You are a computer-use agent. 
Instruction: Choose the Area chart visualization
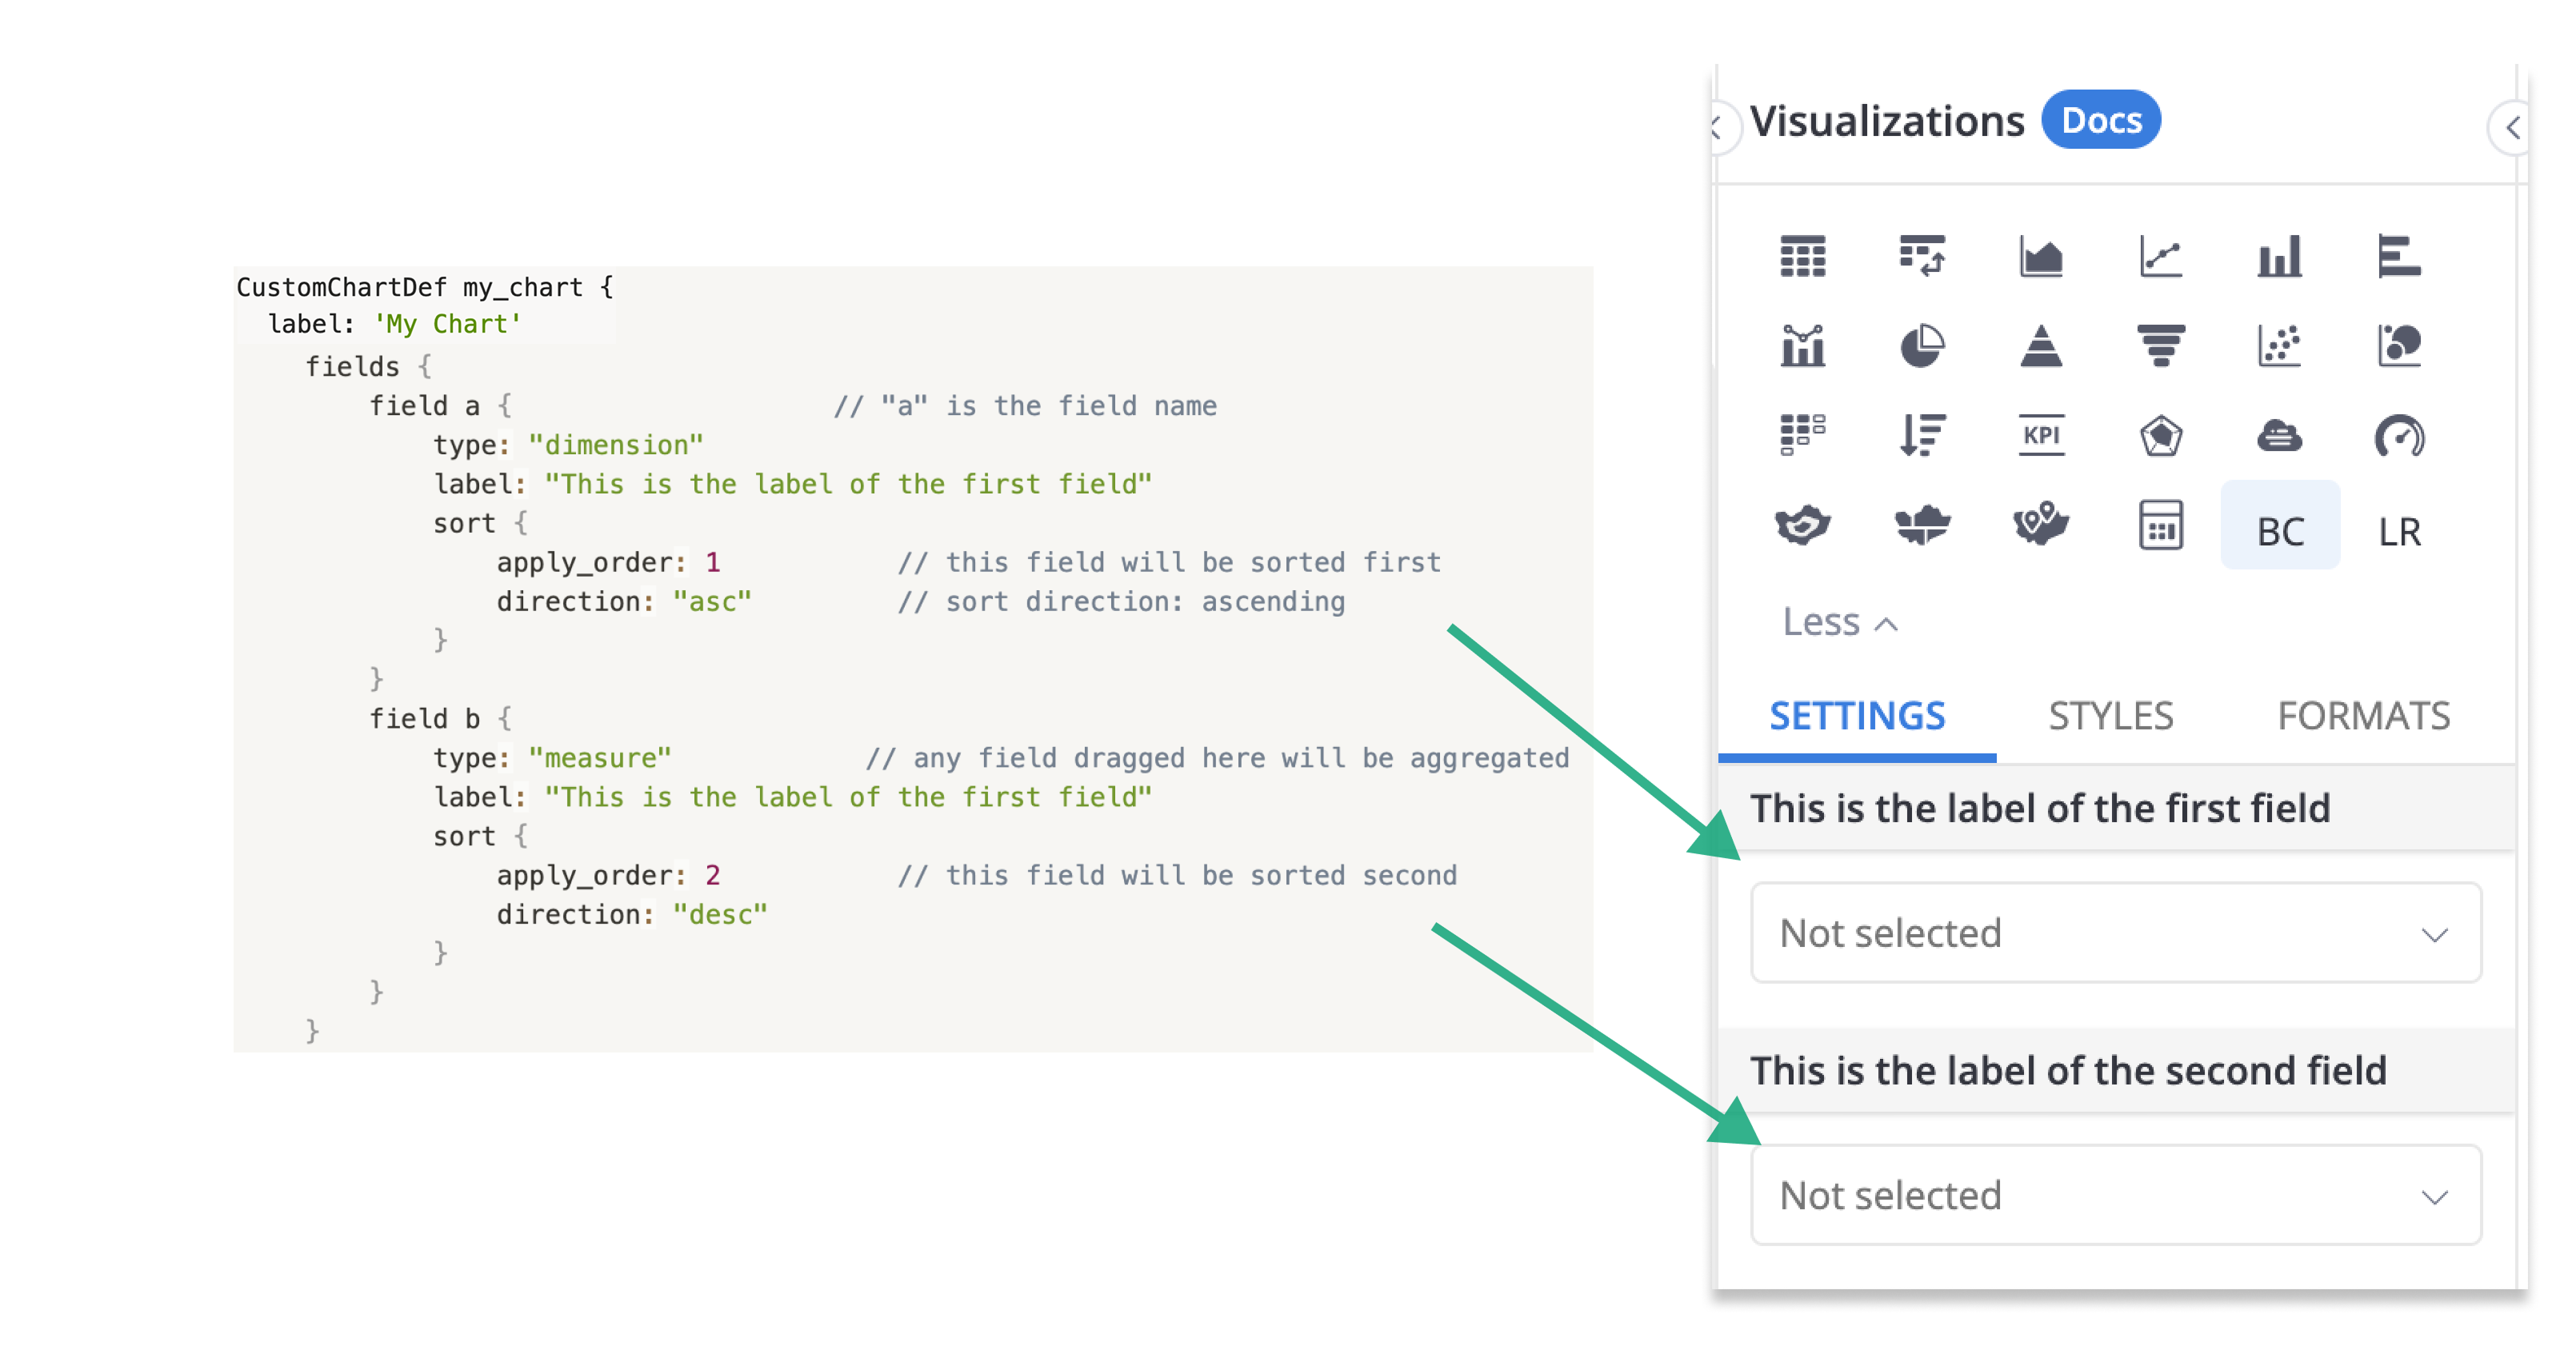[x=2041, y=257]
